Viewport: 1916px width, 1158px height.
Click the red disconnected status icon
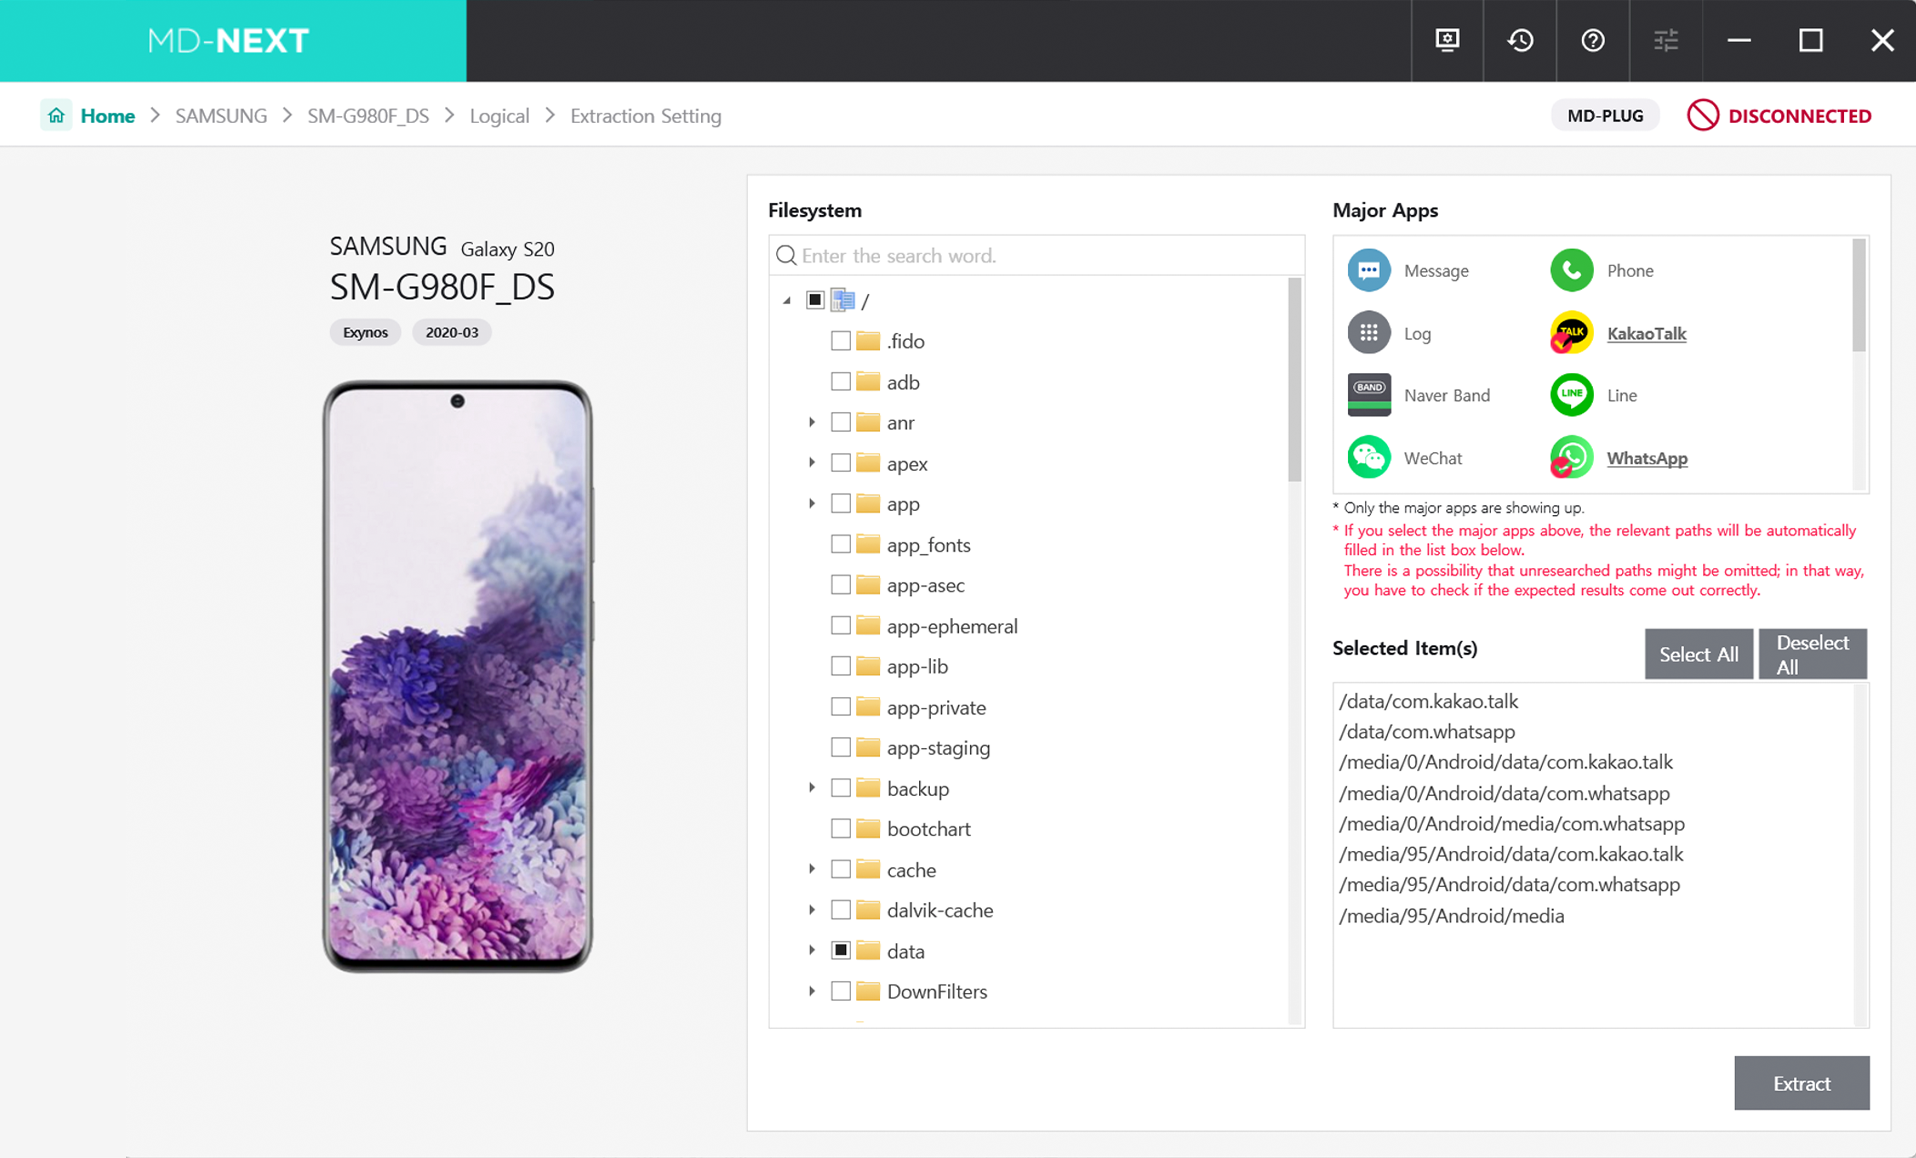click(1702, 115)
